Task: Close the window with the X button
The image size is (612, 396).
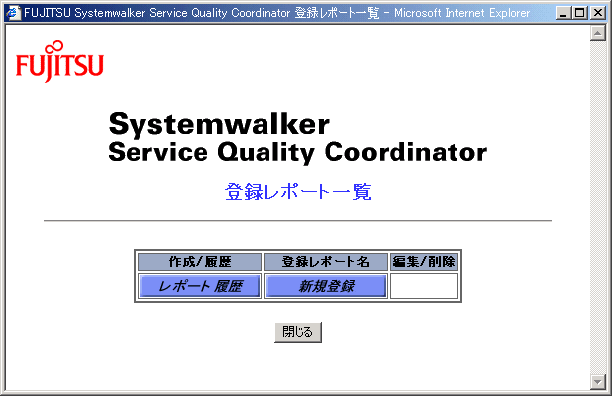Action: click(598, 13)
